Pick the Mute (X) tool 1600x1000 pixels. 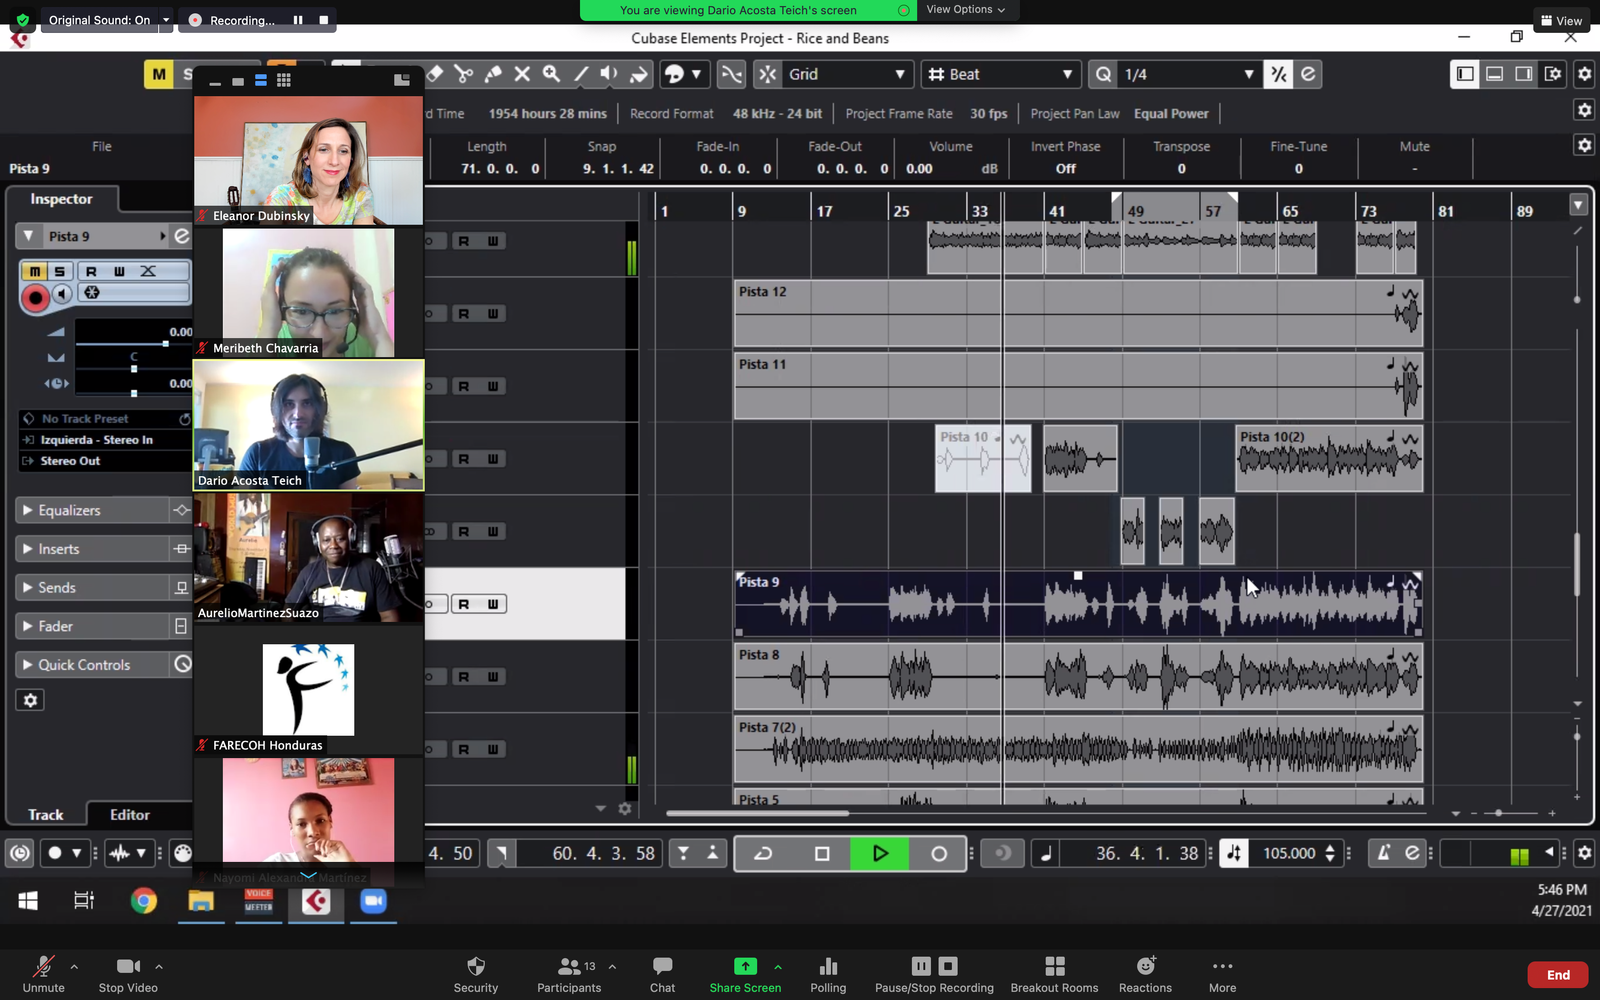pos(522,74)
